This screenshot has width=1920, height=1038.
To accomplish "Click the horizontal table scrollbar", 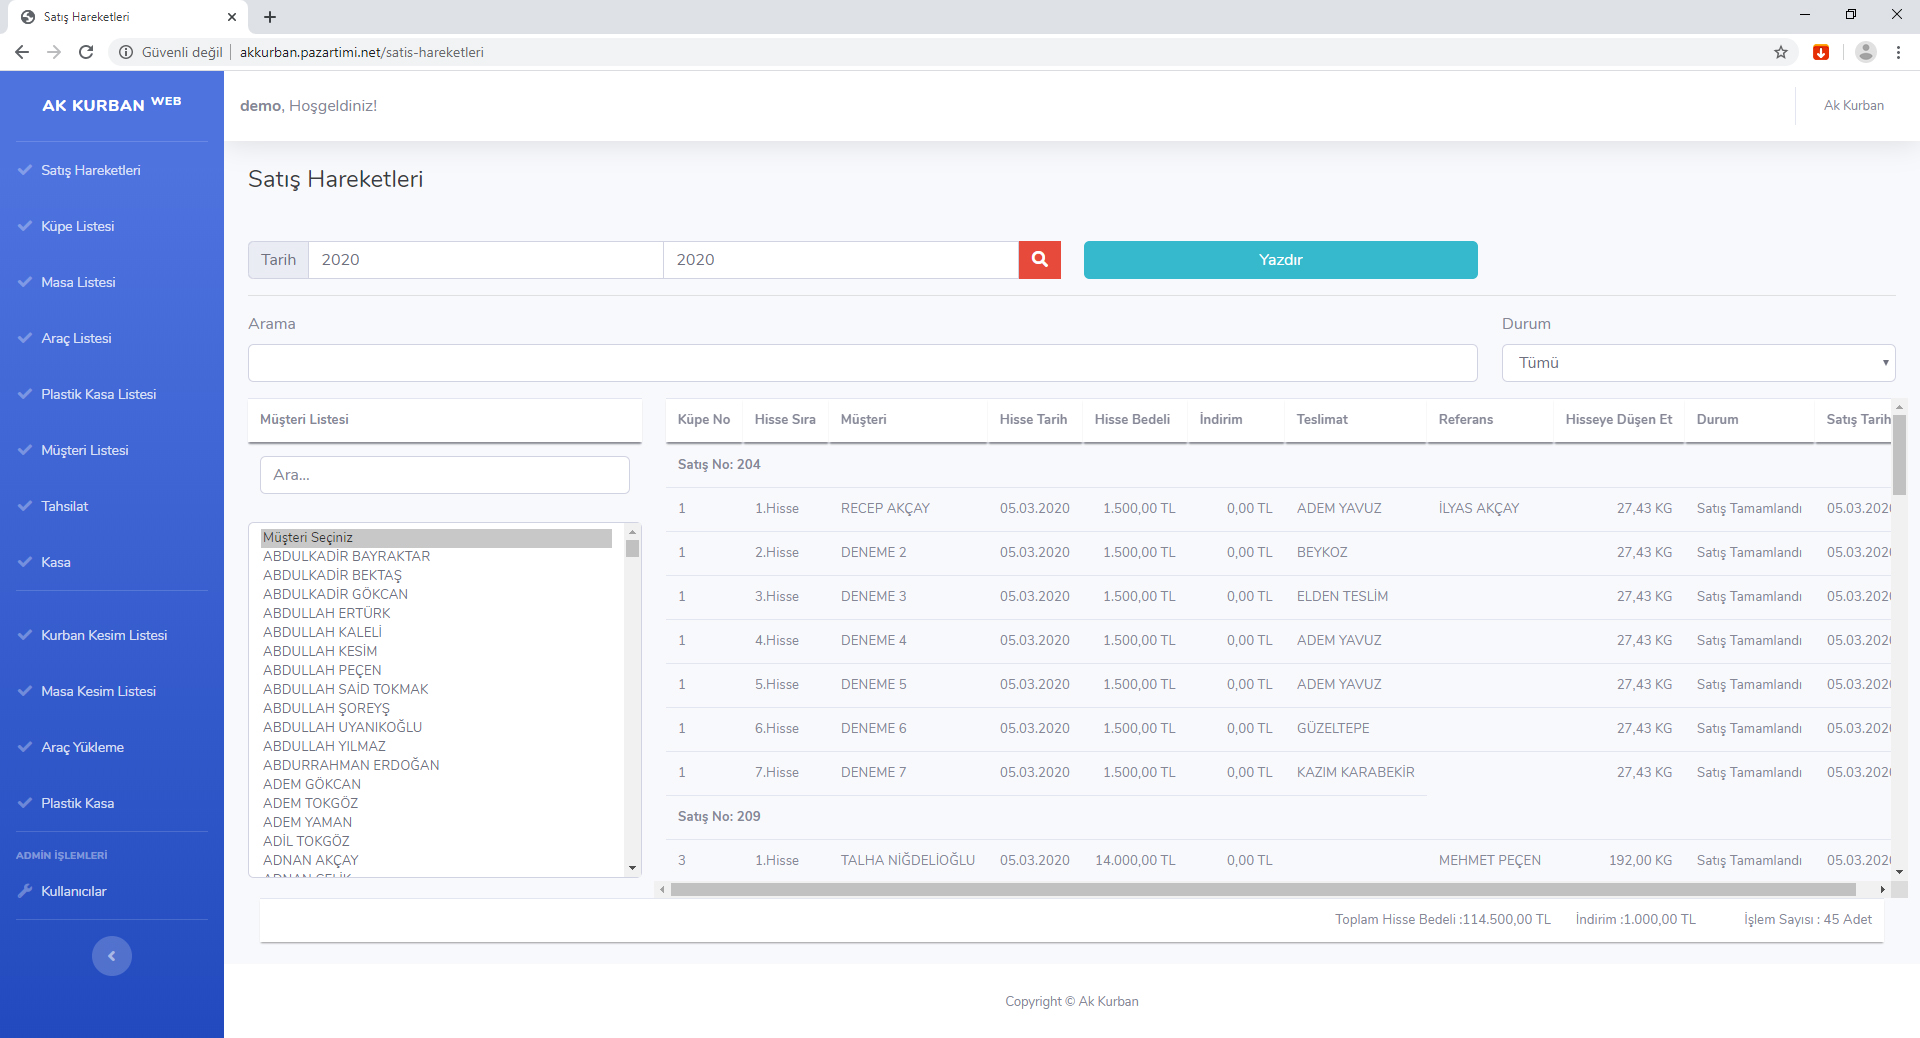I will [x=1262, y=889].
